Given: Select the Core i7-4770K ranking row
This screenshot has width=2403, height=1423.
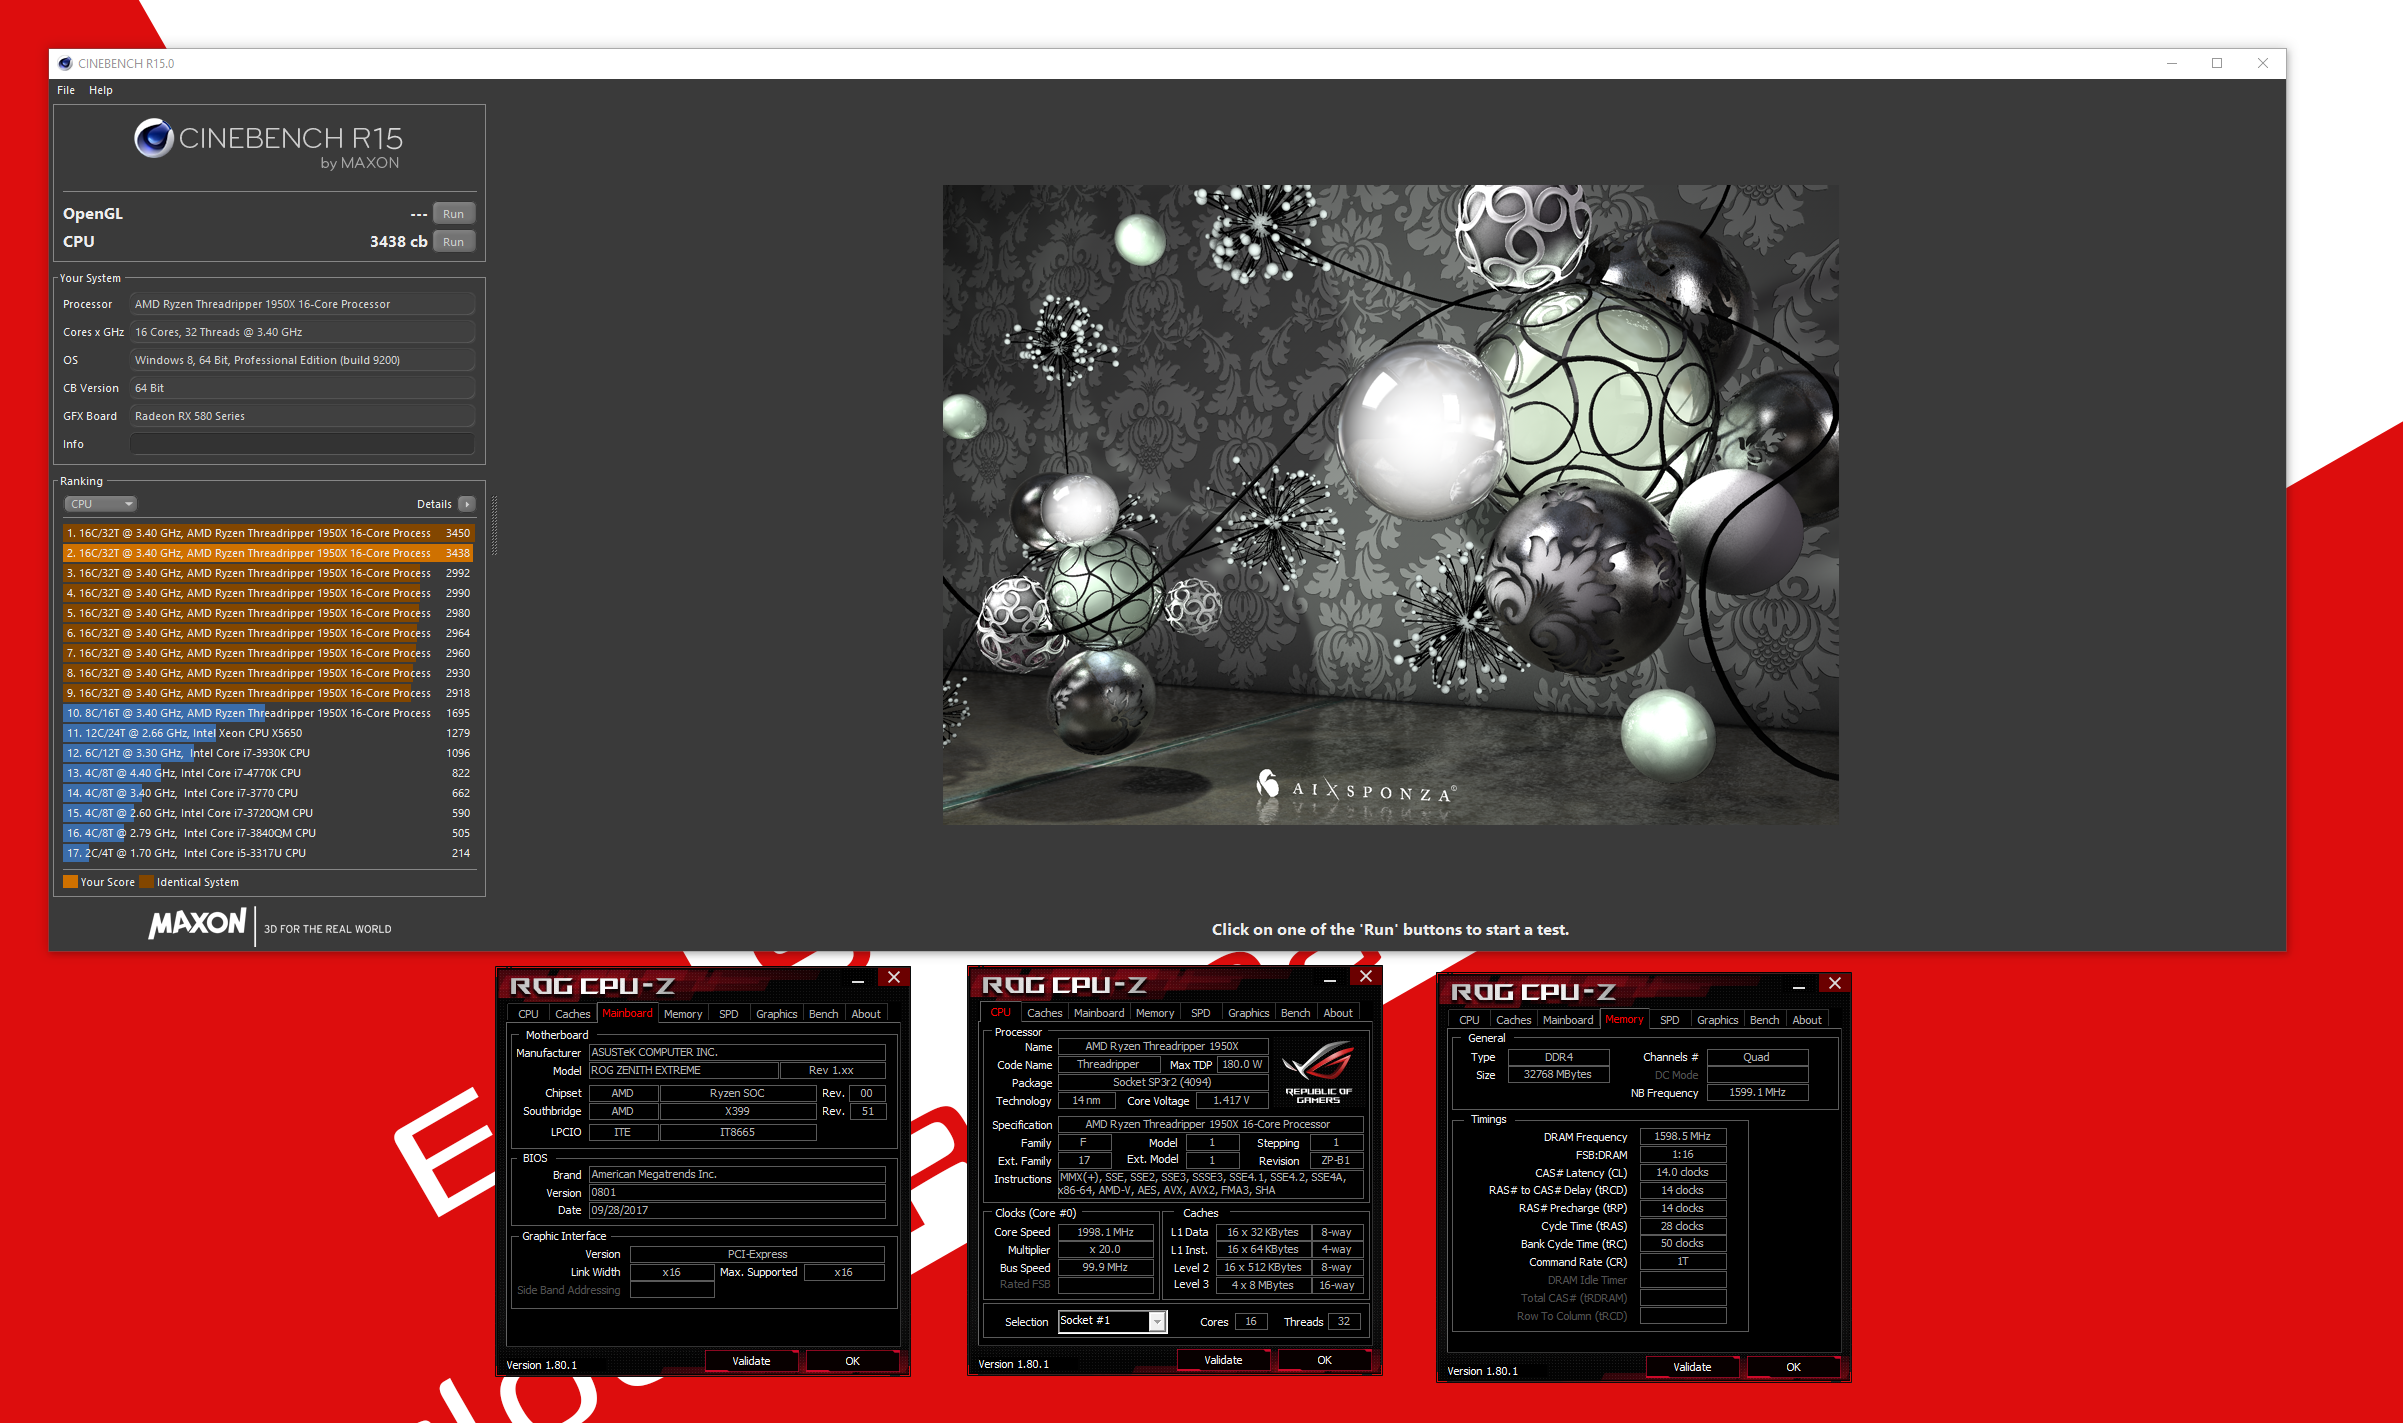Looking at the screenshot, I should 268,773.
